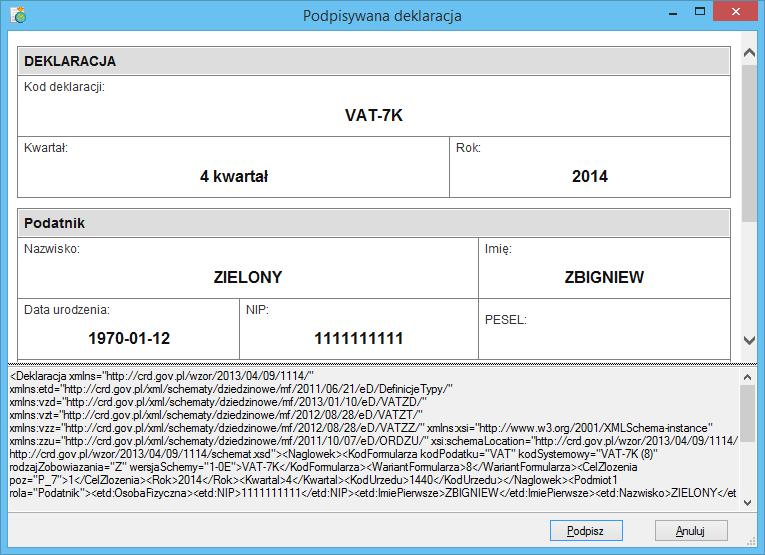Click the XML pane scrollbar thumb
The width and height of the screenshot is (765, 555).
[x=747, y=413]
